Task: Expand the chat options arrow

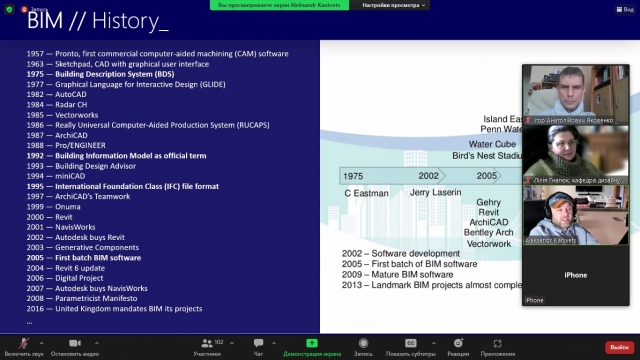Action: click(x=274, y=343)
